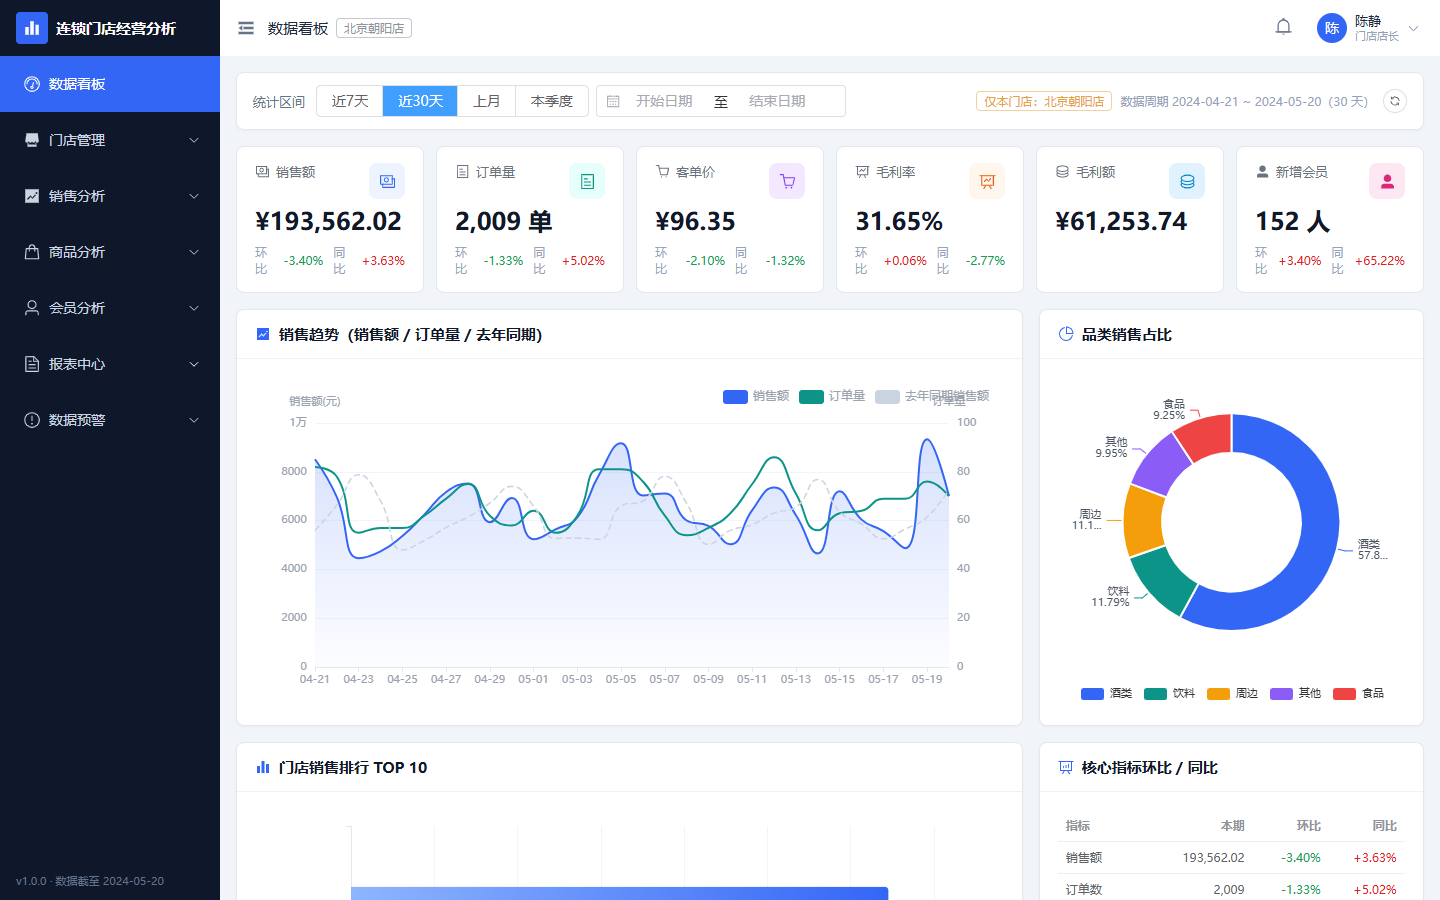The width and height of the screenshot is (1440, 900).
Task: Click the calendar icon in date range
Action: tap(614, 101)
